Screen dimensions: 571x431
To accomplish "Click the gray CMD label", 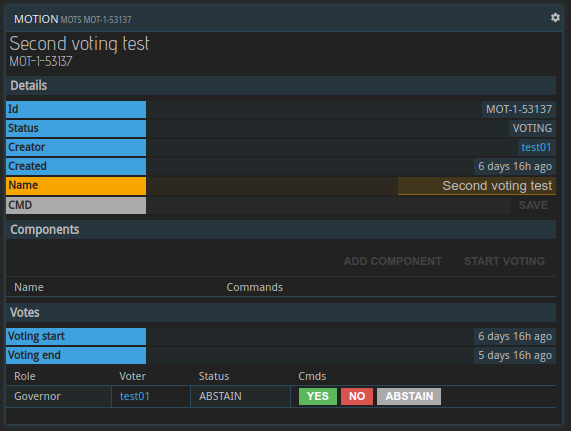I will [76, 205].
